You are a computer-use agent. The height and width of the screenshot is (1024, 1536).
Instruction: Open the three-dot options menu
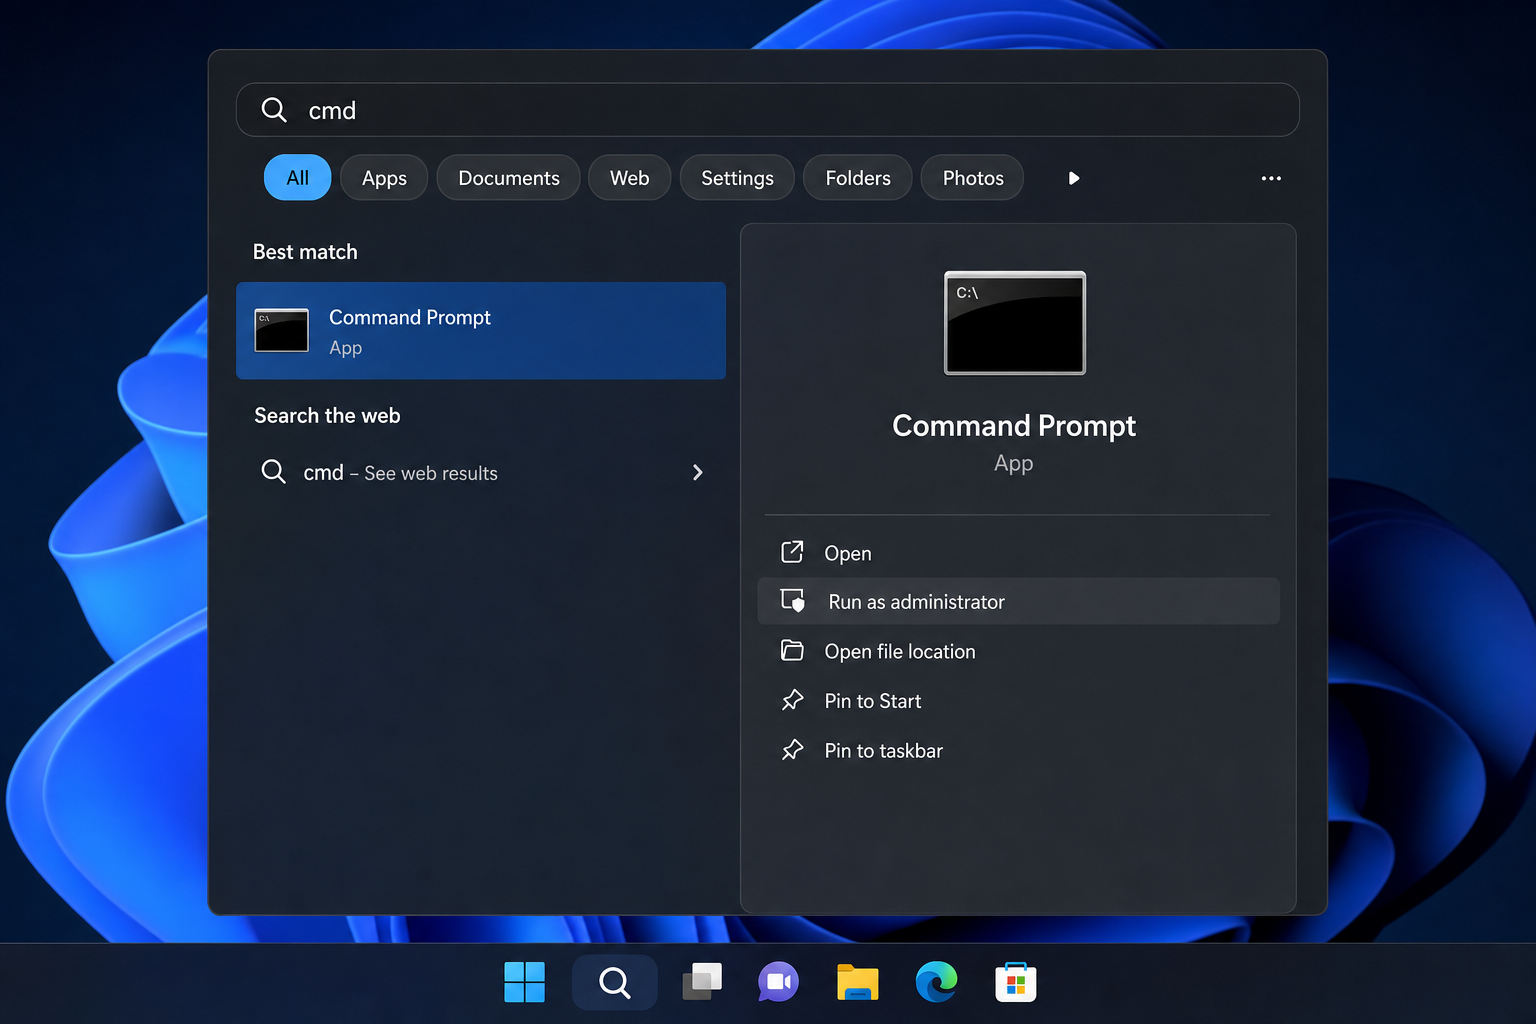coord(1271,178)
